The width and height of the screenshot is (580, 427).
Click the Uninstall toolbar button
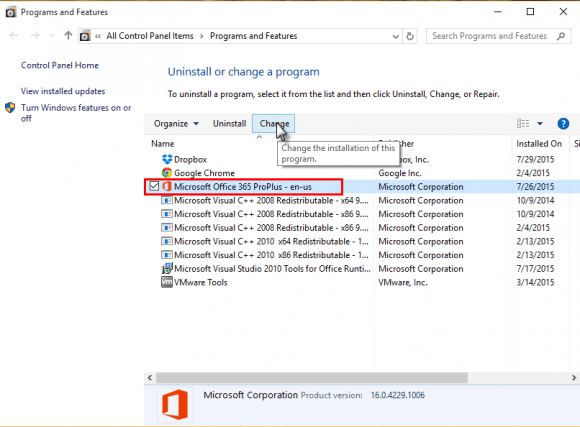click(229, 124)
